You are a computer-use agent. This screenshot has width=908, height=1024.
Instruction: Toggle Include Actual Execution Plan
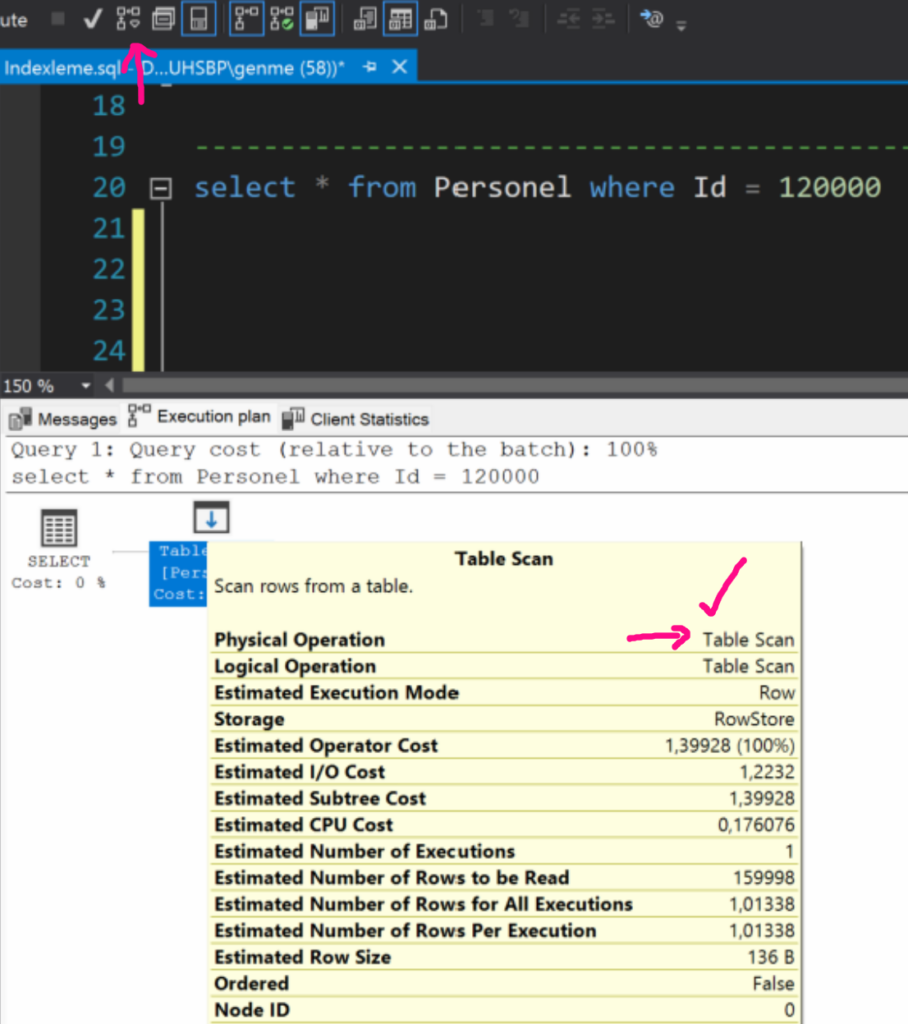pyautogui.click(x=246, y=19)
